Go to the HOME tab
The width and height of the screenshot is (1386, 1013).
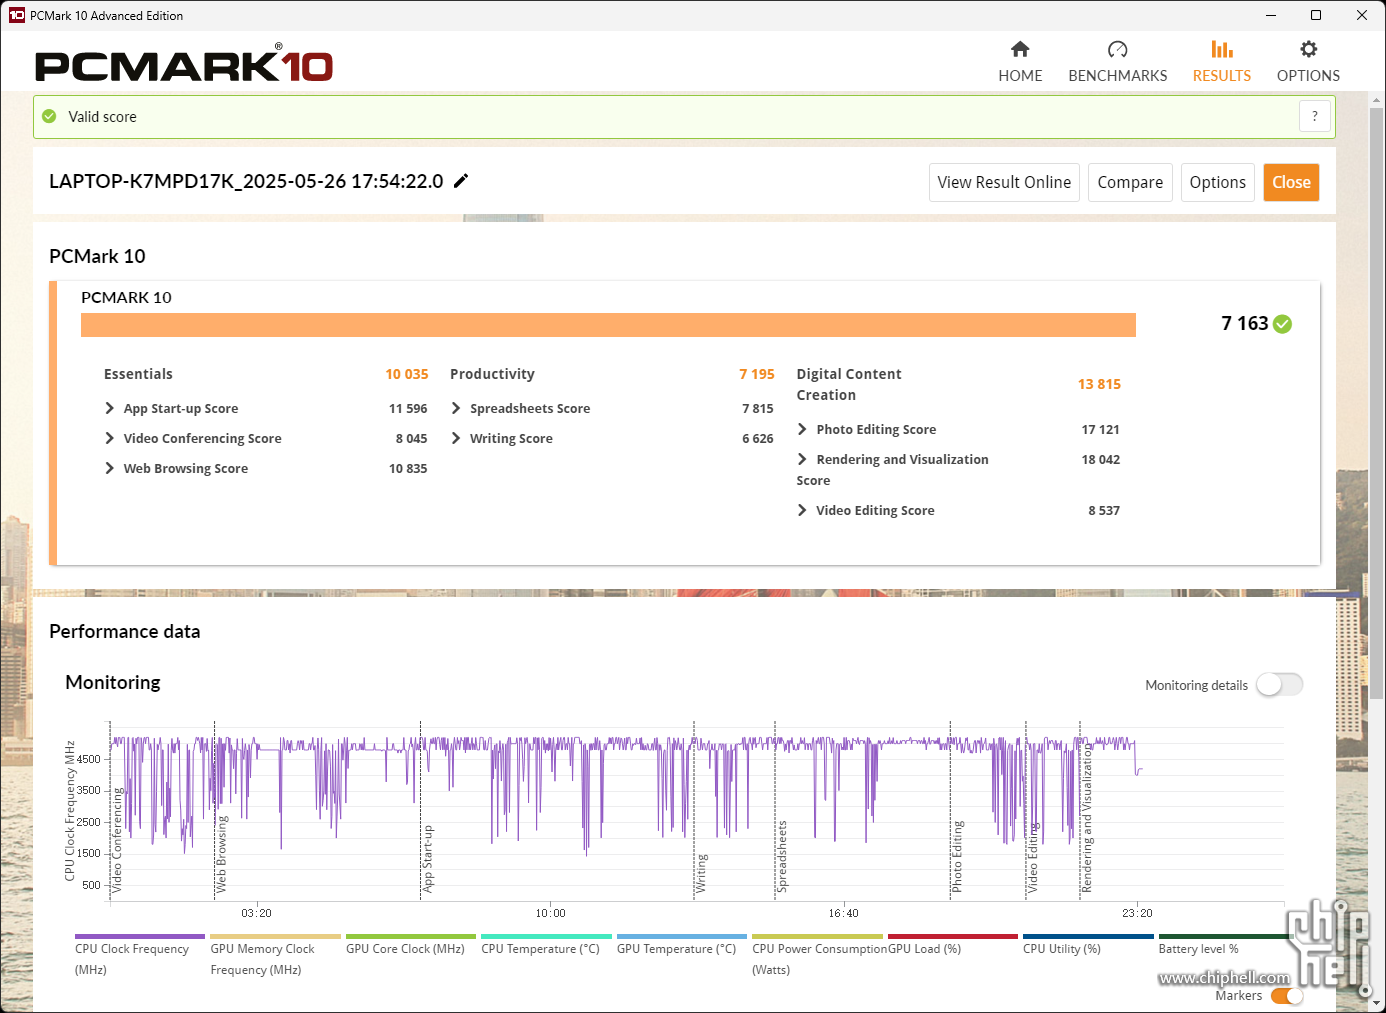(1020, 62)
